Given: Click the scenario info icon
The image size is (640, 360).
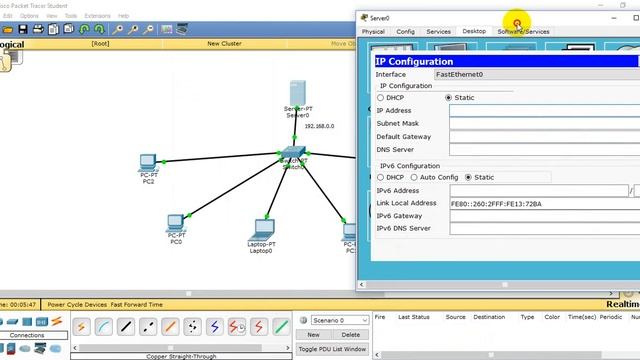Looking at the screenshot, I should [x=303, y=320].
